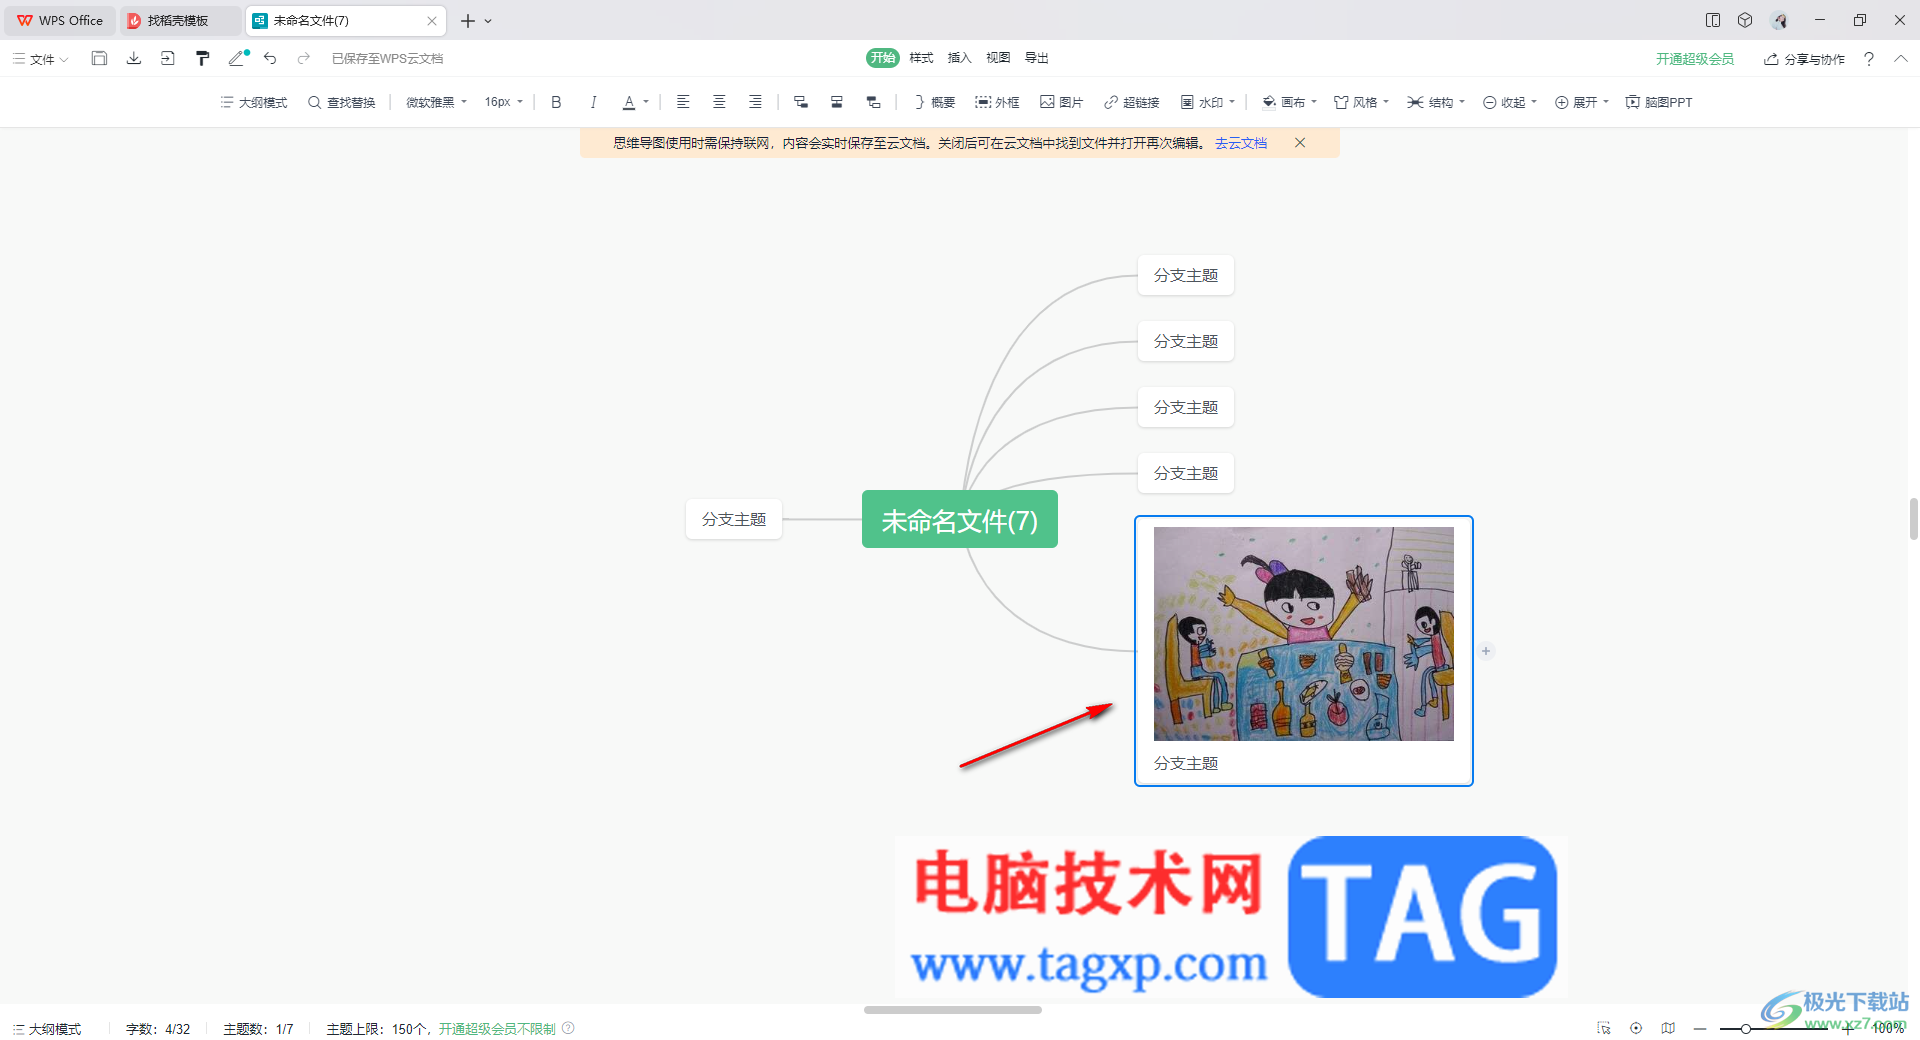Open the font color dropdown arrow

click(x=646, y=102)
